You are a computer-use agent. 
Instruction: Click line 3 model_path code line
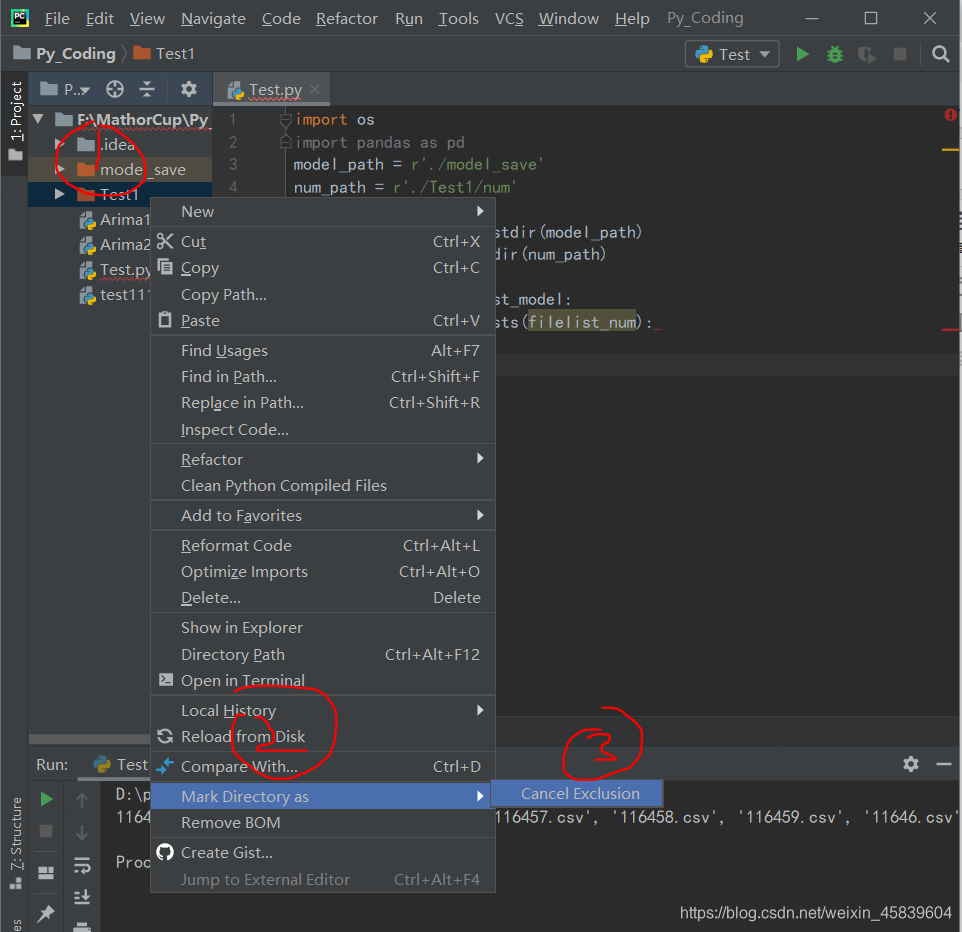[417, 164]
